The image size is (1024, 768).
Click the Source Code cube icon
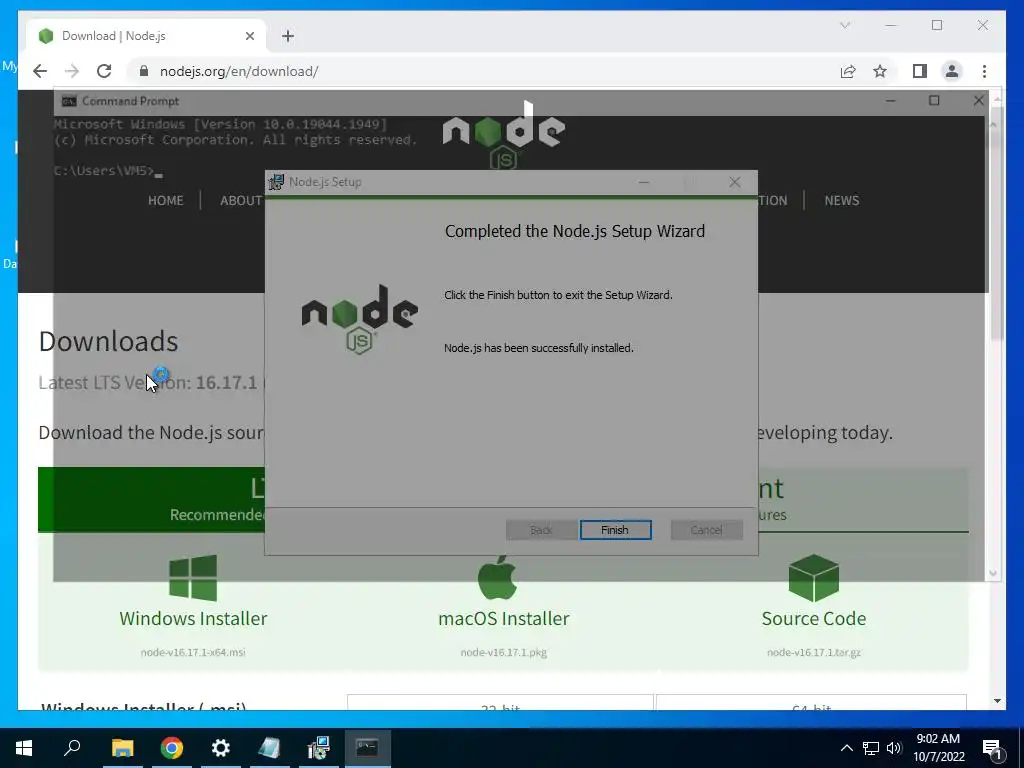point(814,578)
